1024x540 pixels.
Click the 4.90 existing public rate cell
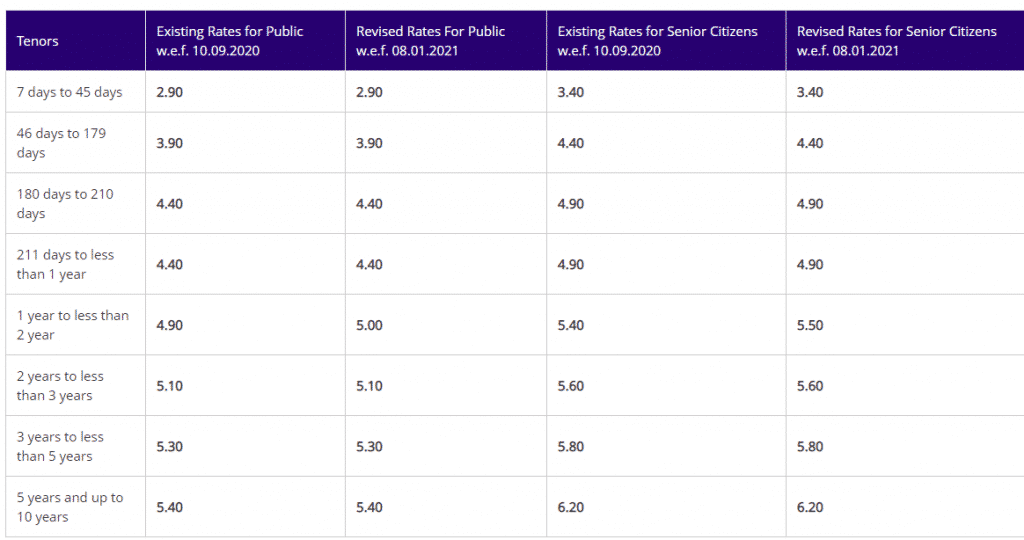click(170, 325)
